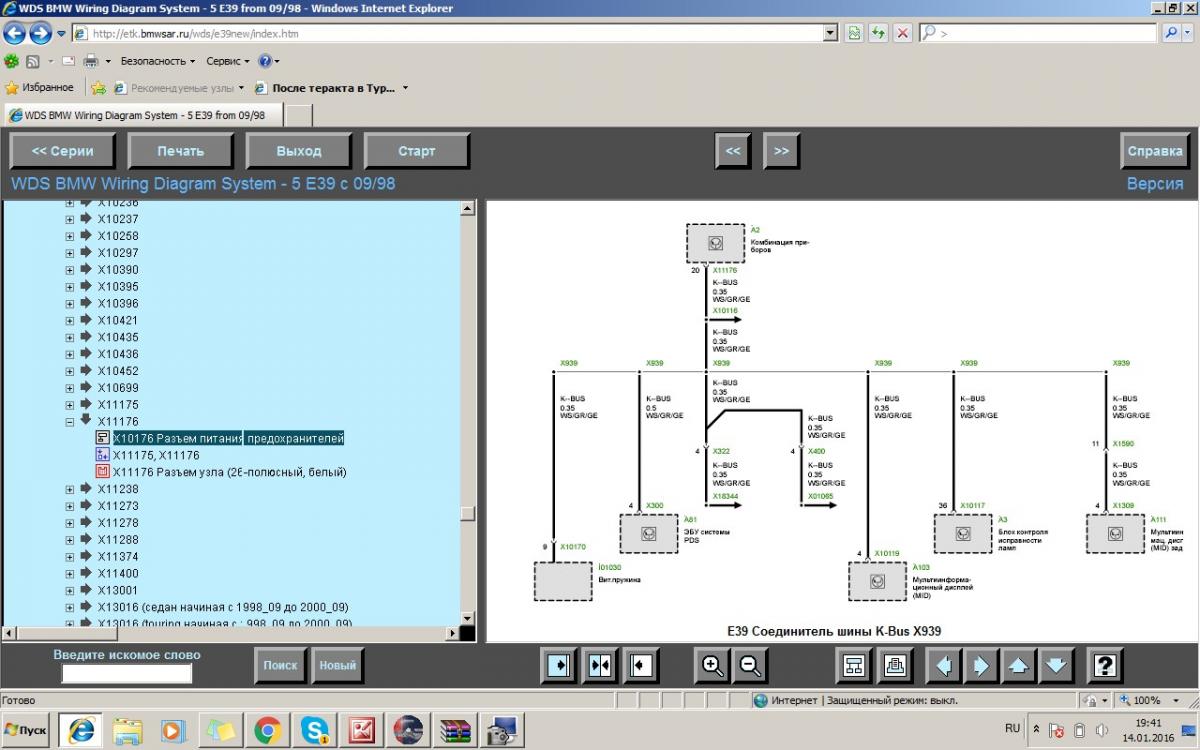
Task: Click the tree pane vertical scrollbar thumb
Action: [467, 513]
